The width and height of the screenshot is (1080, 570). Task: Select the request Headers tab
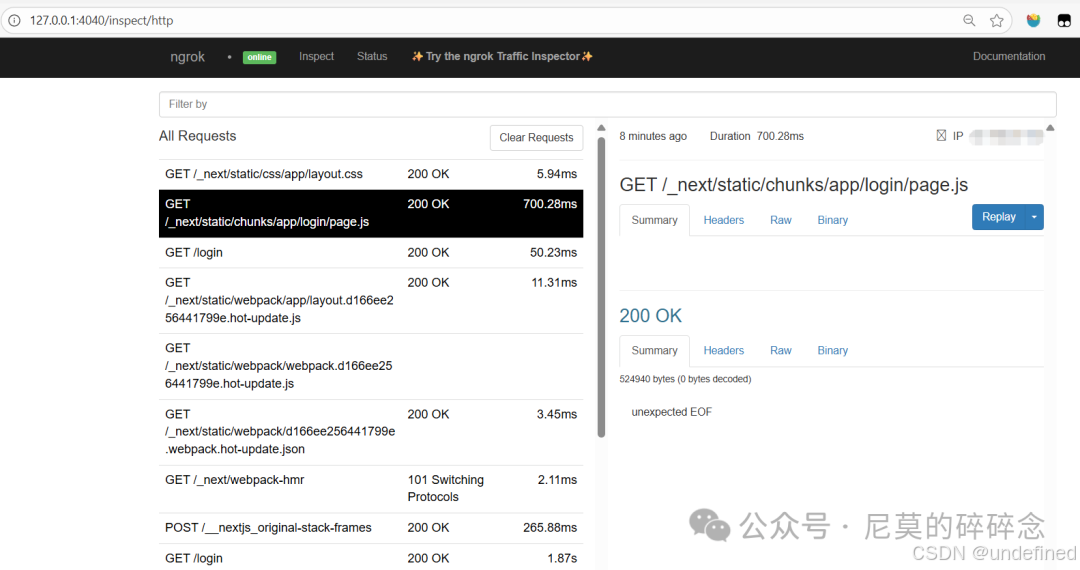[723, 220]
